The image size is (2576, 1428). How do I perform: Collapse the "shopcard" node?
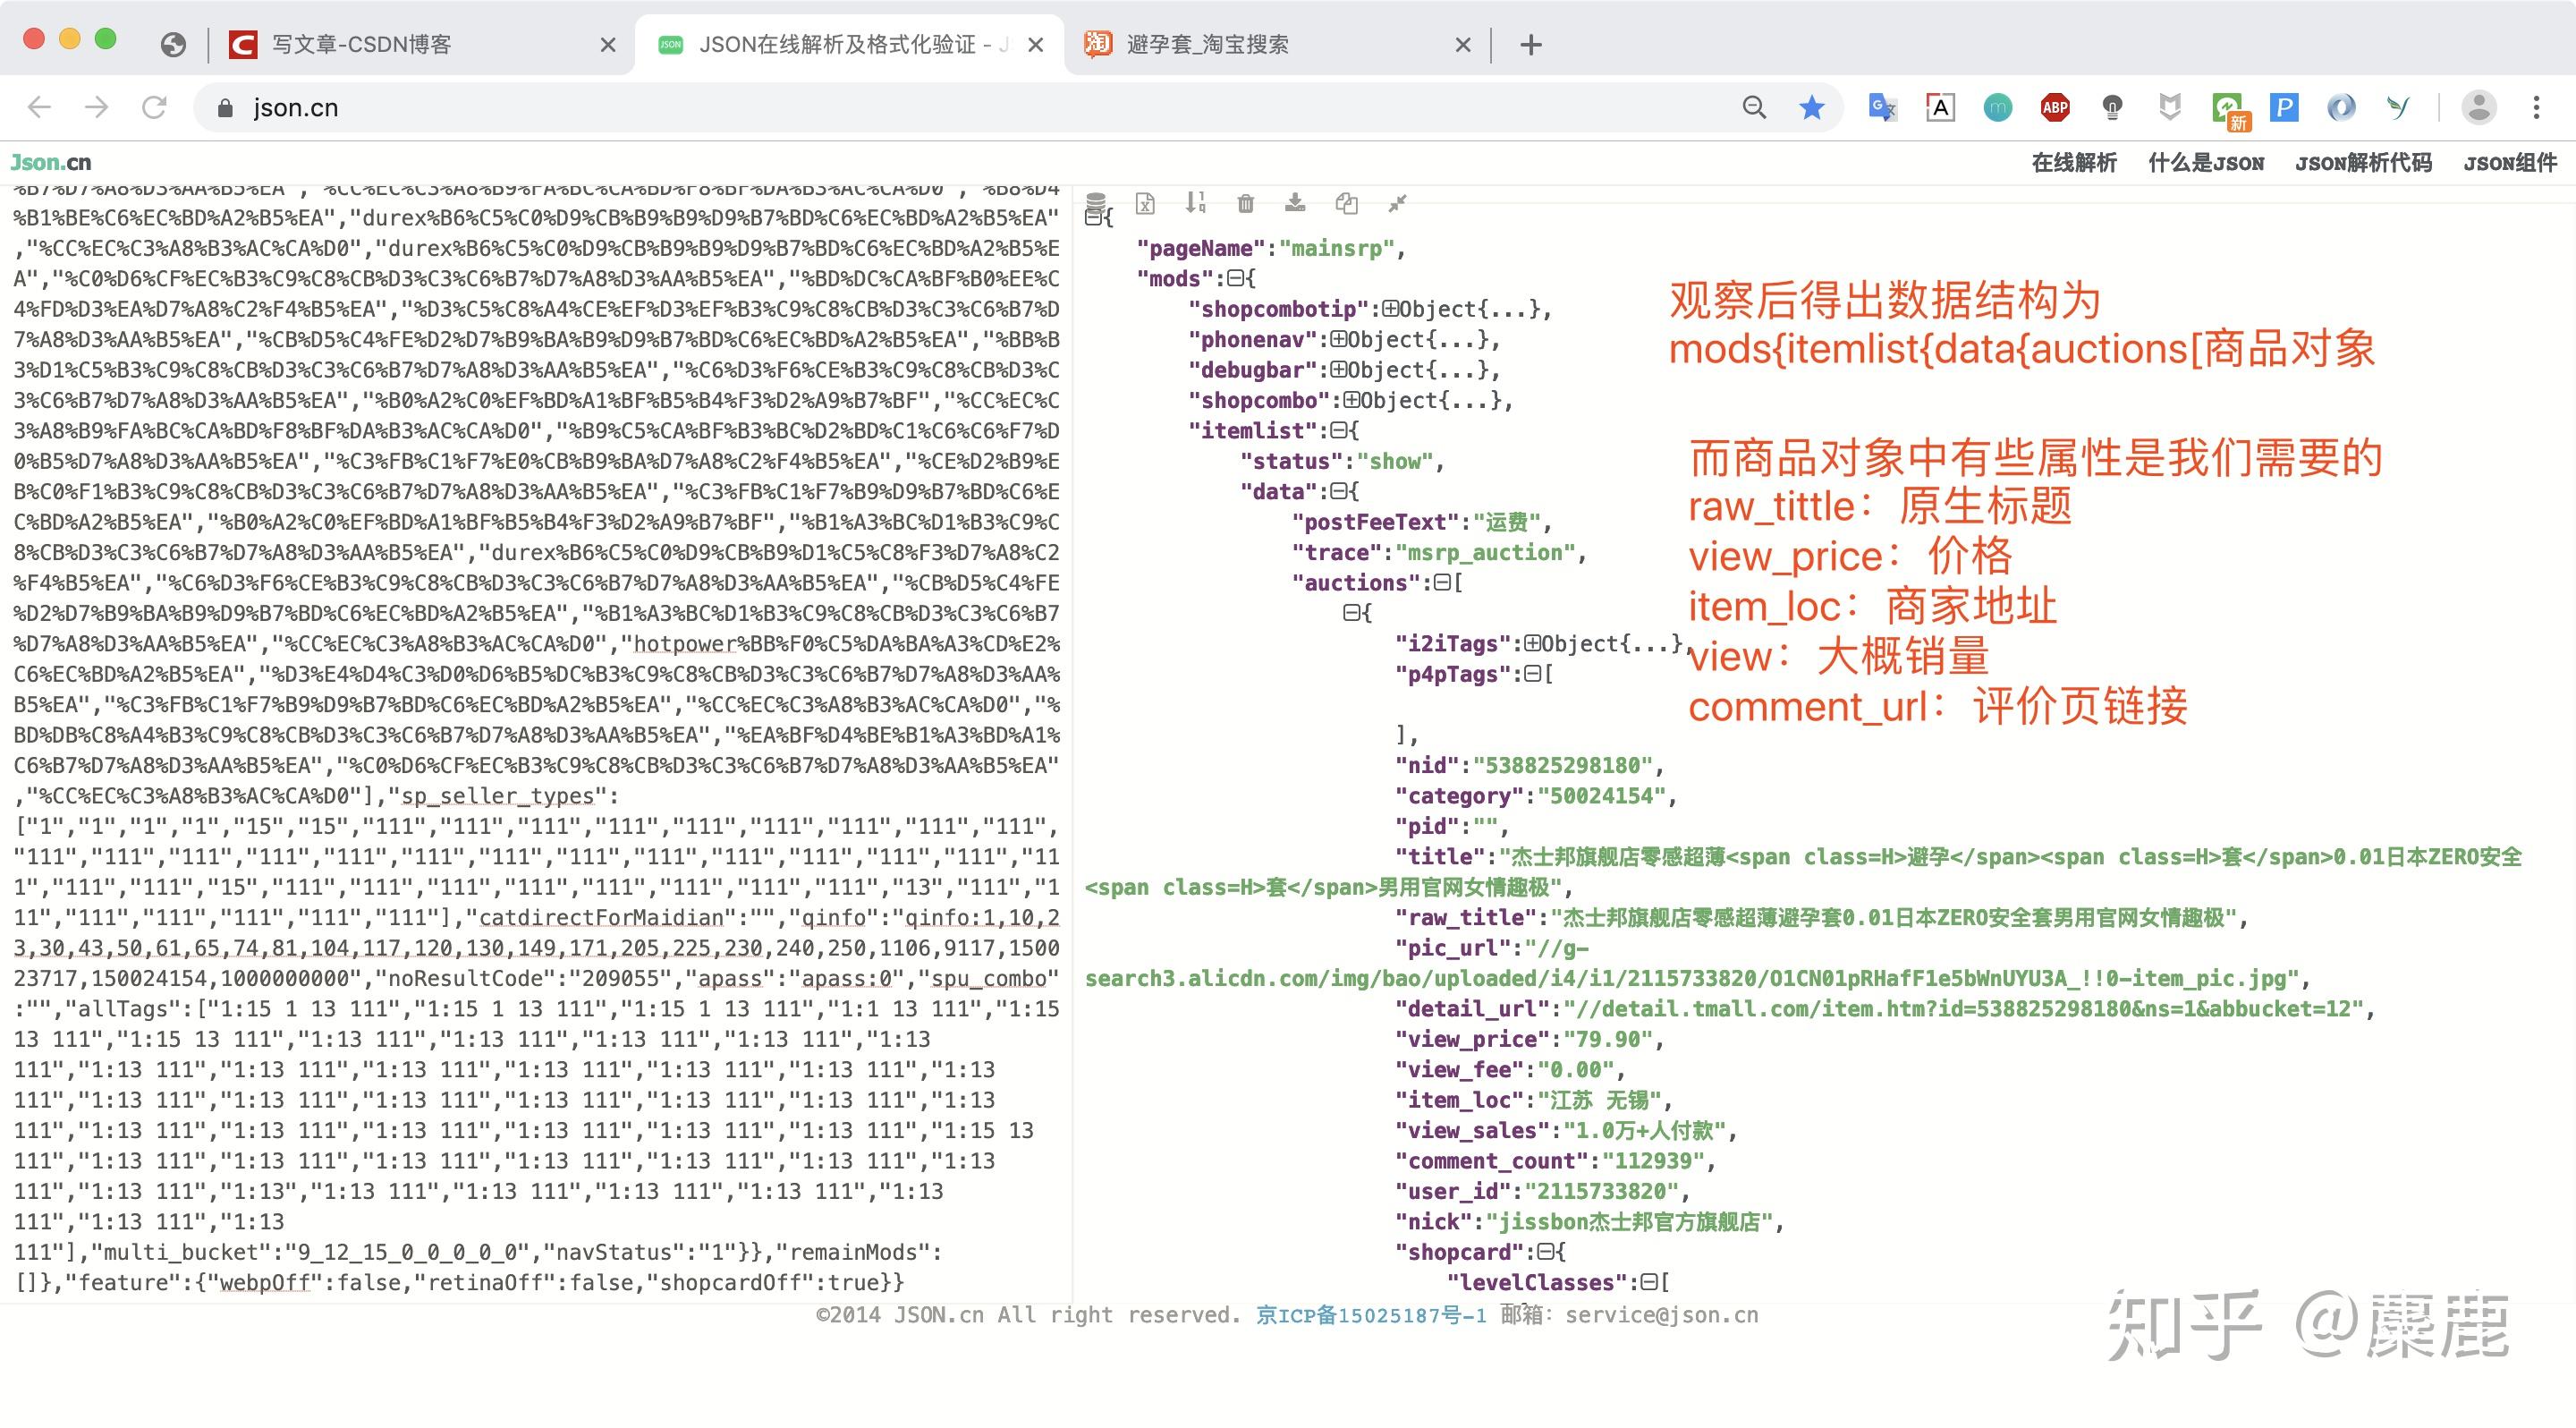[1545, 1252]
